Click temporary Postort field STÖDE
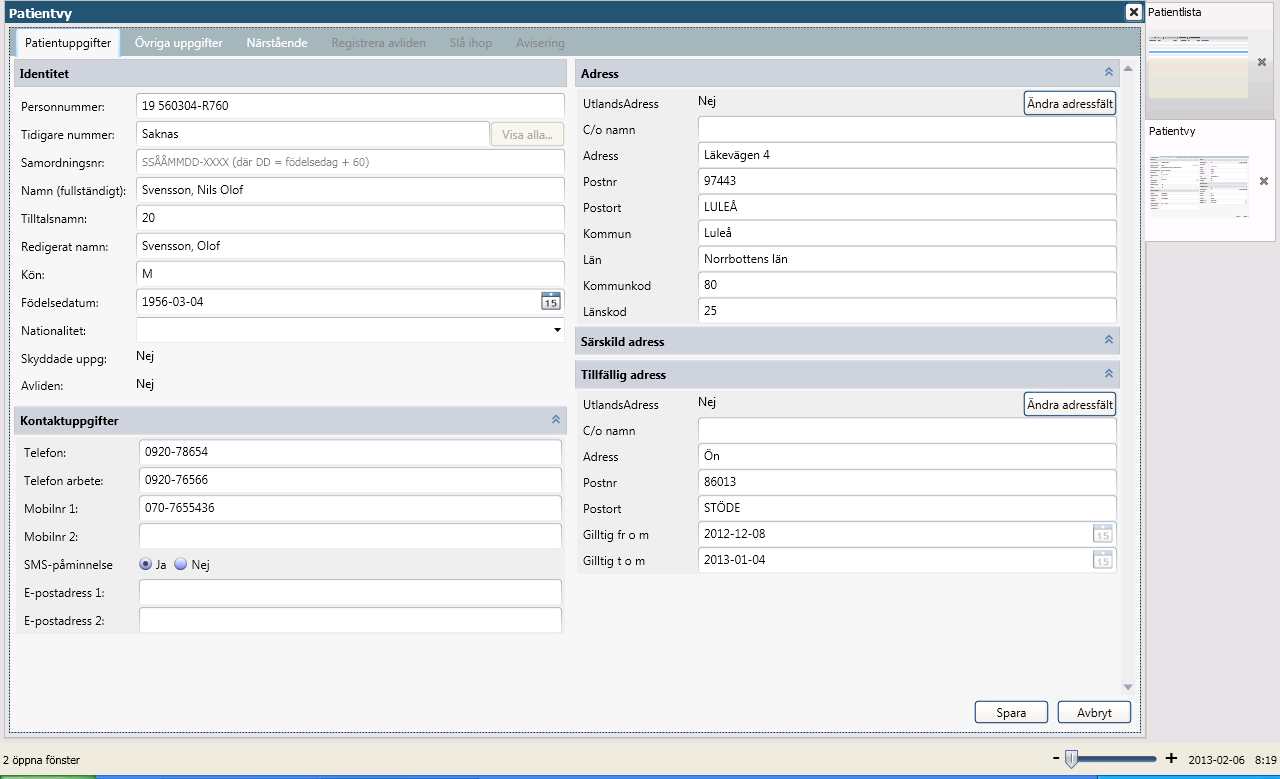This screenshot has height=779, width=1280. click(x=907, y=508)
